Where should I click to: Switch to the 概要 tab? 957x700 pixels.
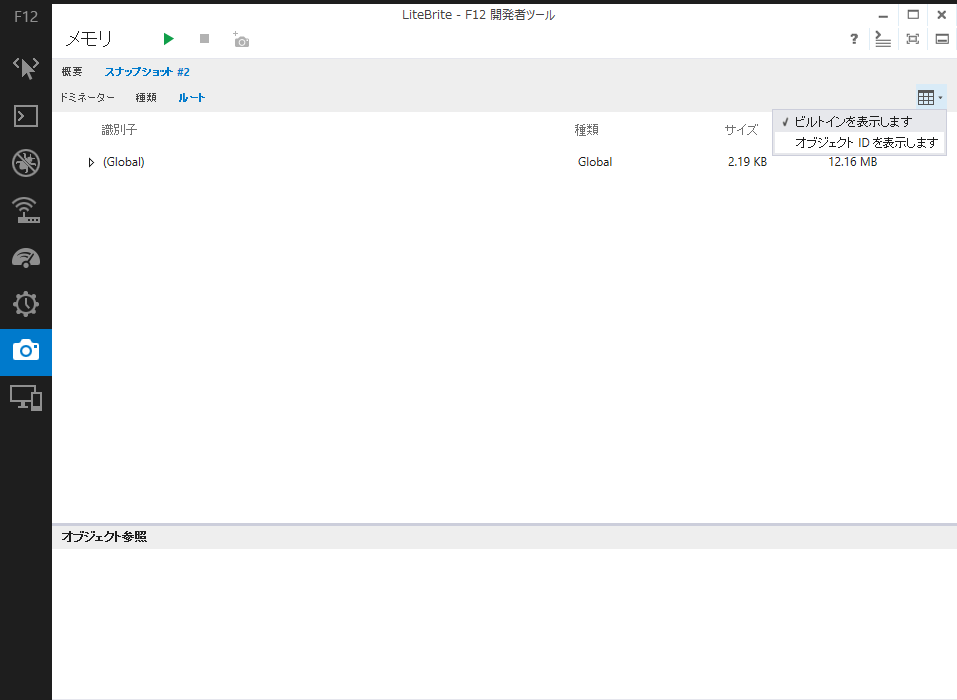coord(71,72)
